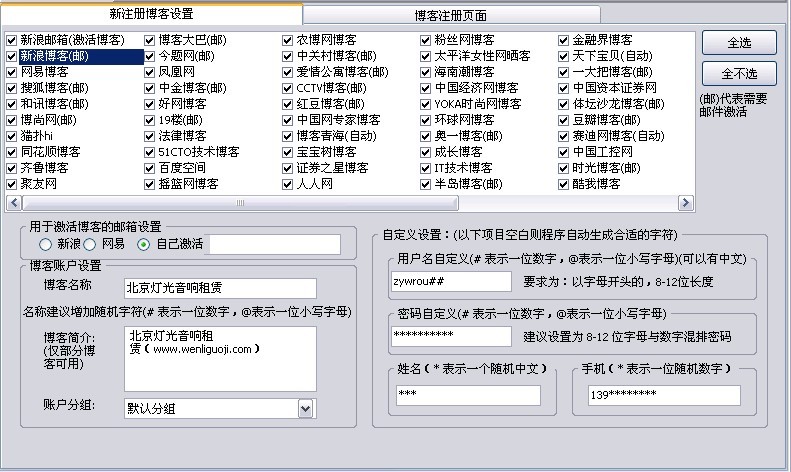
Task: Click the 密码自定义 password field
Action: pyautogui.click(x=451, y=335)
